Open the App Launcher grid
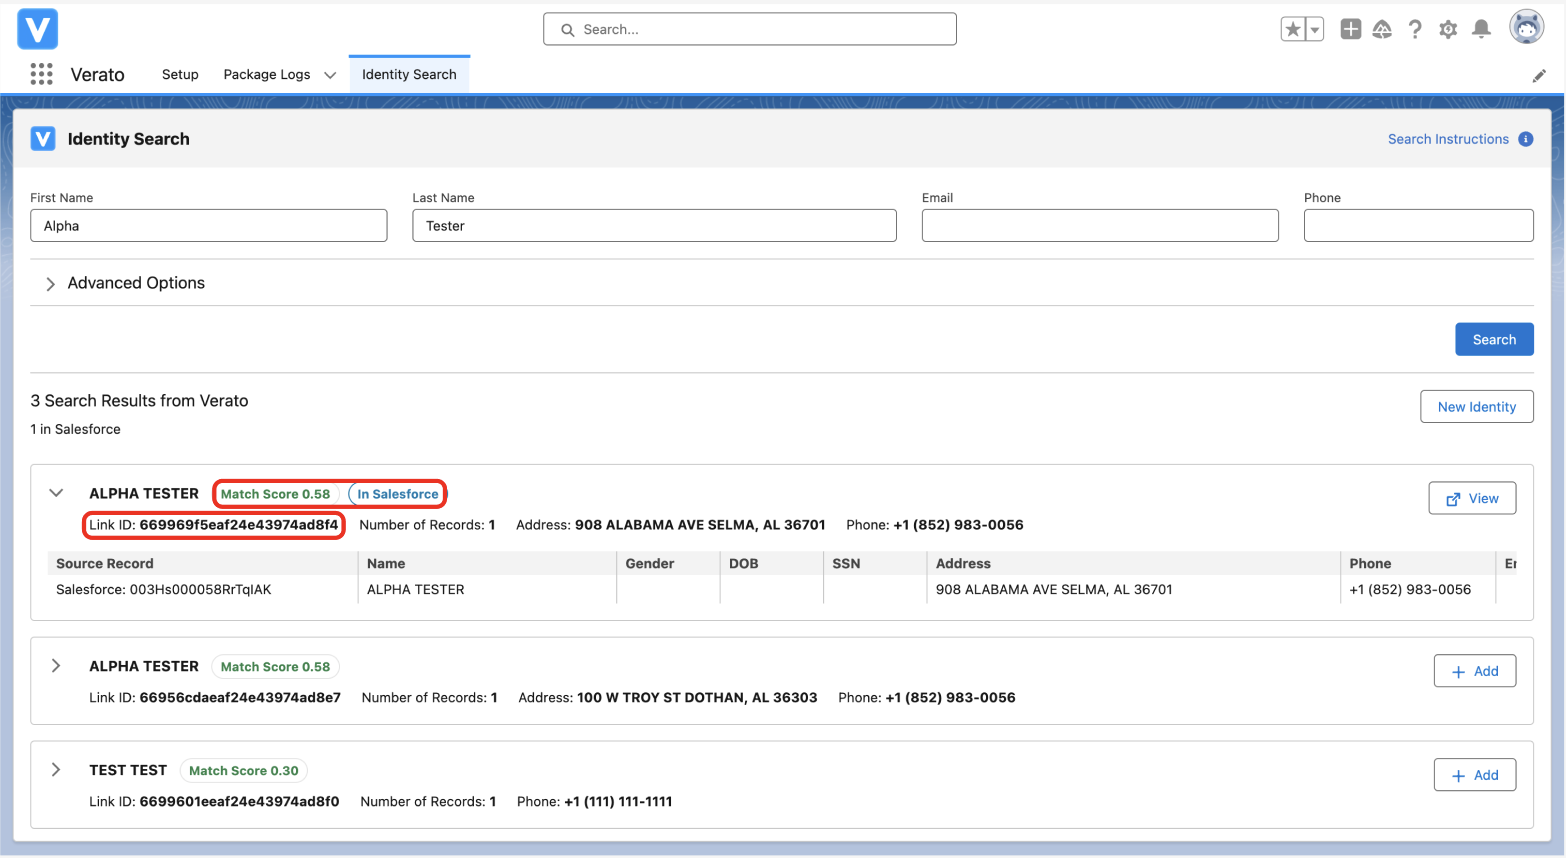This screenshot has width=1566, height=858. point(41,74)
